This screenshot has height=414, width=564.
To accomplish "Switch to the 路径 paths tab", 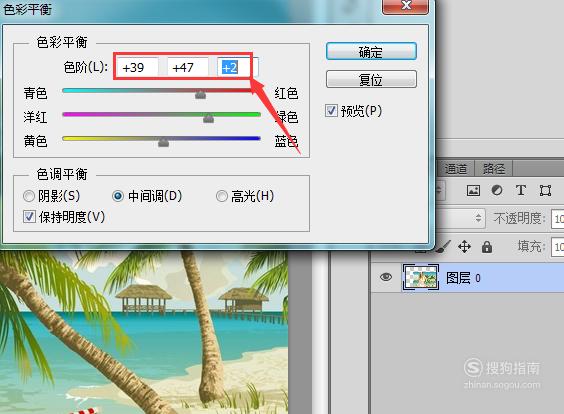I will pos(494,168).
